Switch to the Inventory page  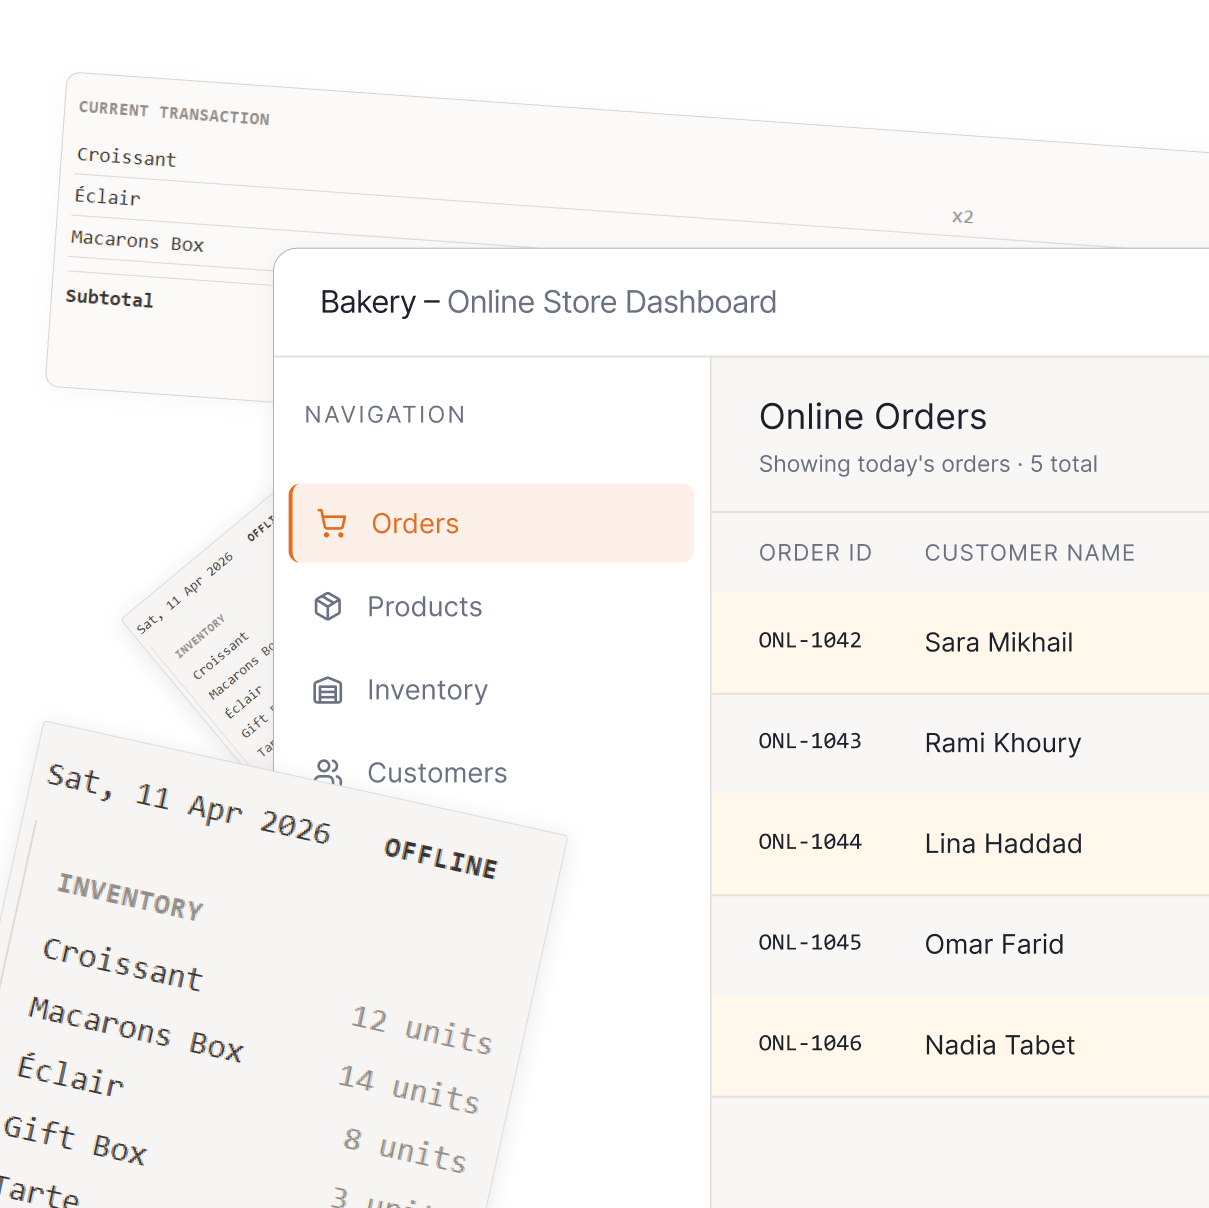(427, 690)
